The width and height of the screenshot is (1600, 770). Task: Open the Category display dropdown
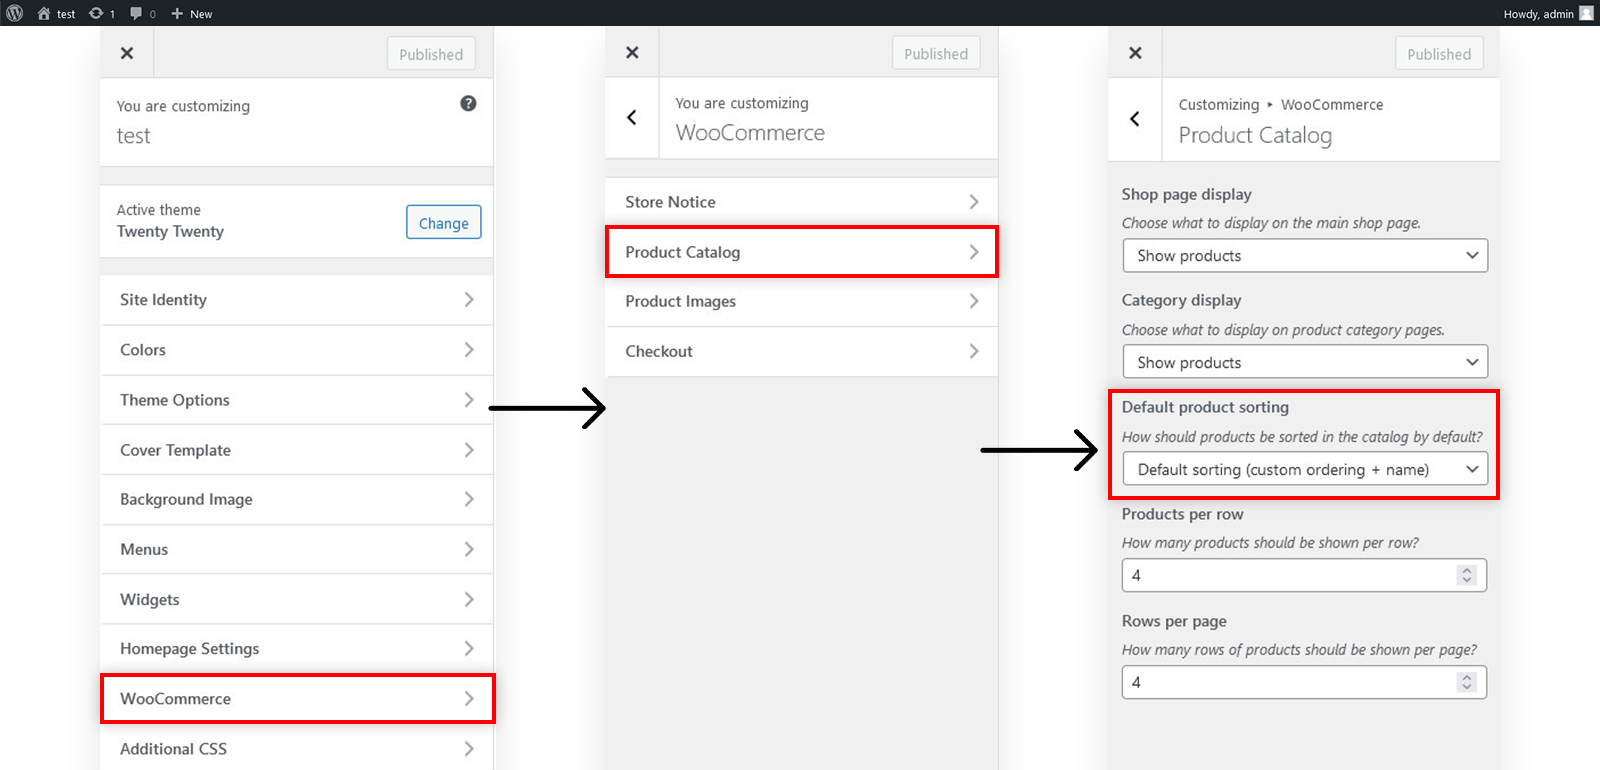tap(1305, 362)
